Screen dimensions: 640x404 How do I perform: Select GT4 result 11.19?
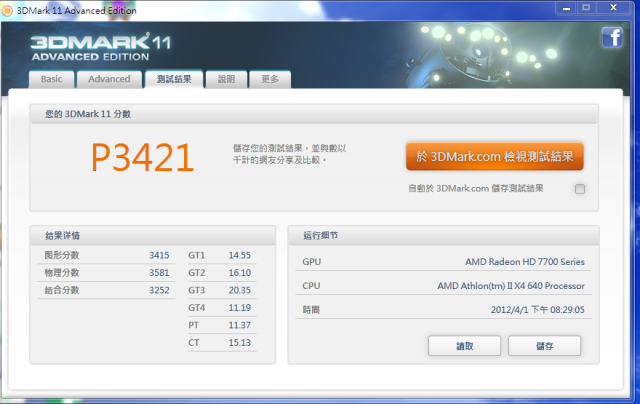point(240,308)
